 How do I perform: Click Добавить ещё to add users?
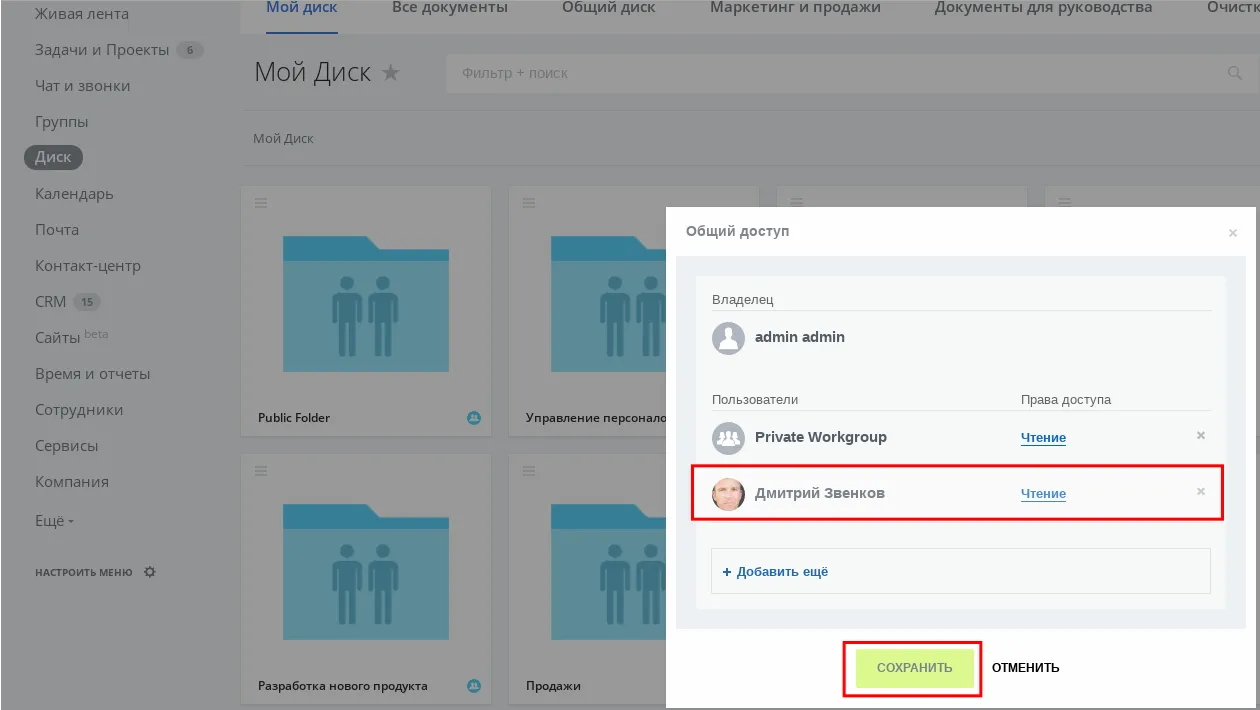pyautogui.click(x=776, y=572)
